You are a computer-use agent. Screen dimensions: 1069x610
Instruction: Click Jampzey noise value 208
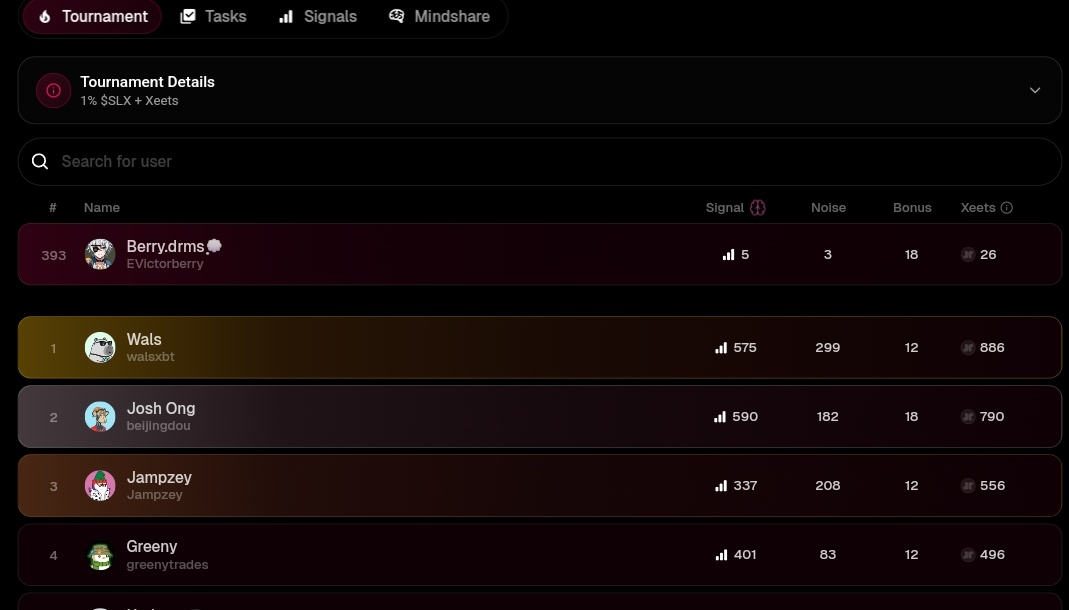click(x=828, y=485)
